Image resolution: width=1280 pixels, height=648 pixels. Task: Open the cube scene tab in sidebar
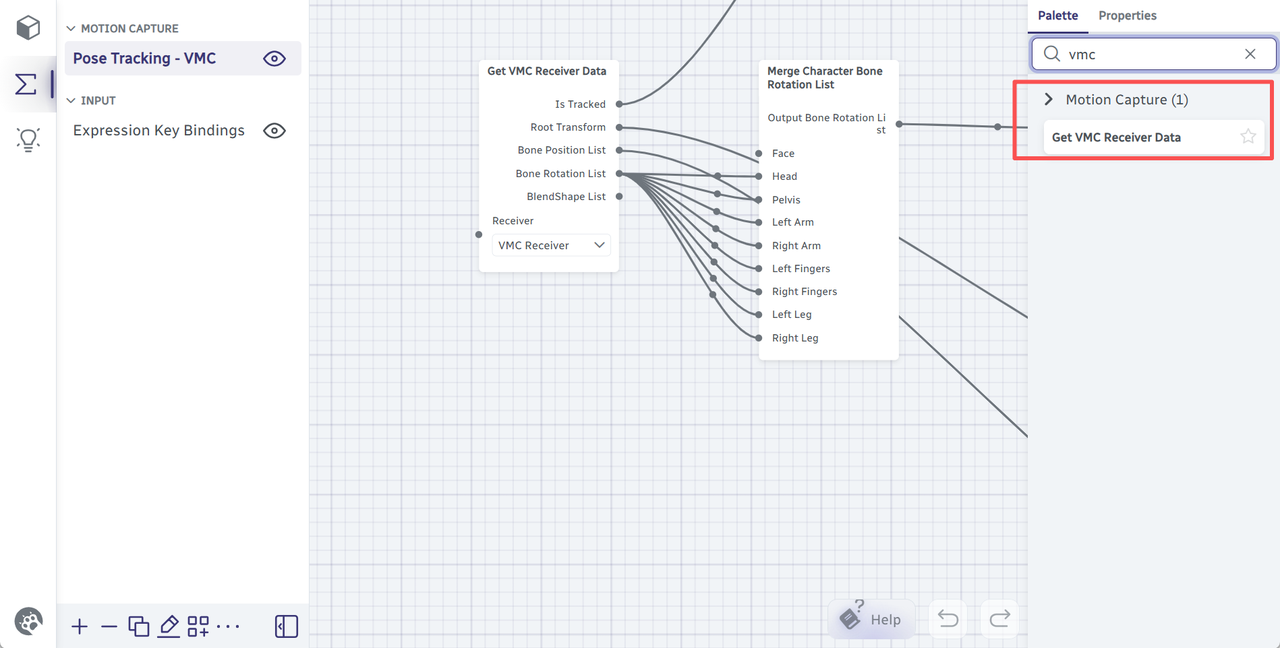pos(28,27)
